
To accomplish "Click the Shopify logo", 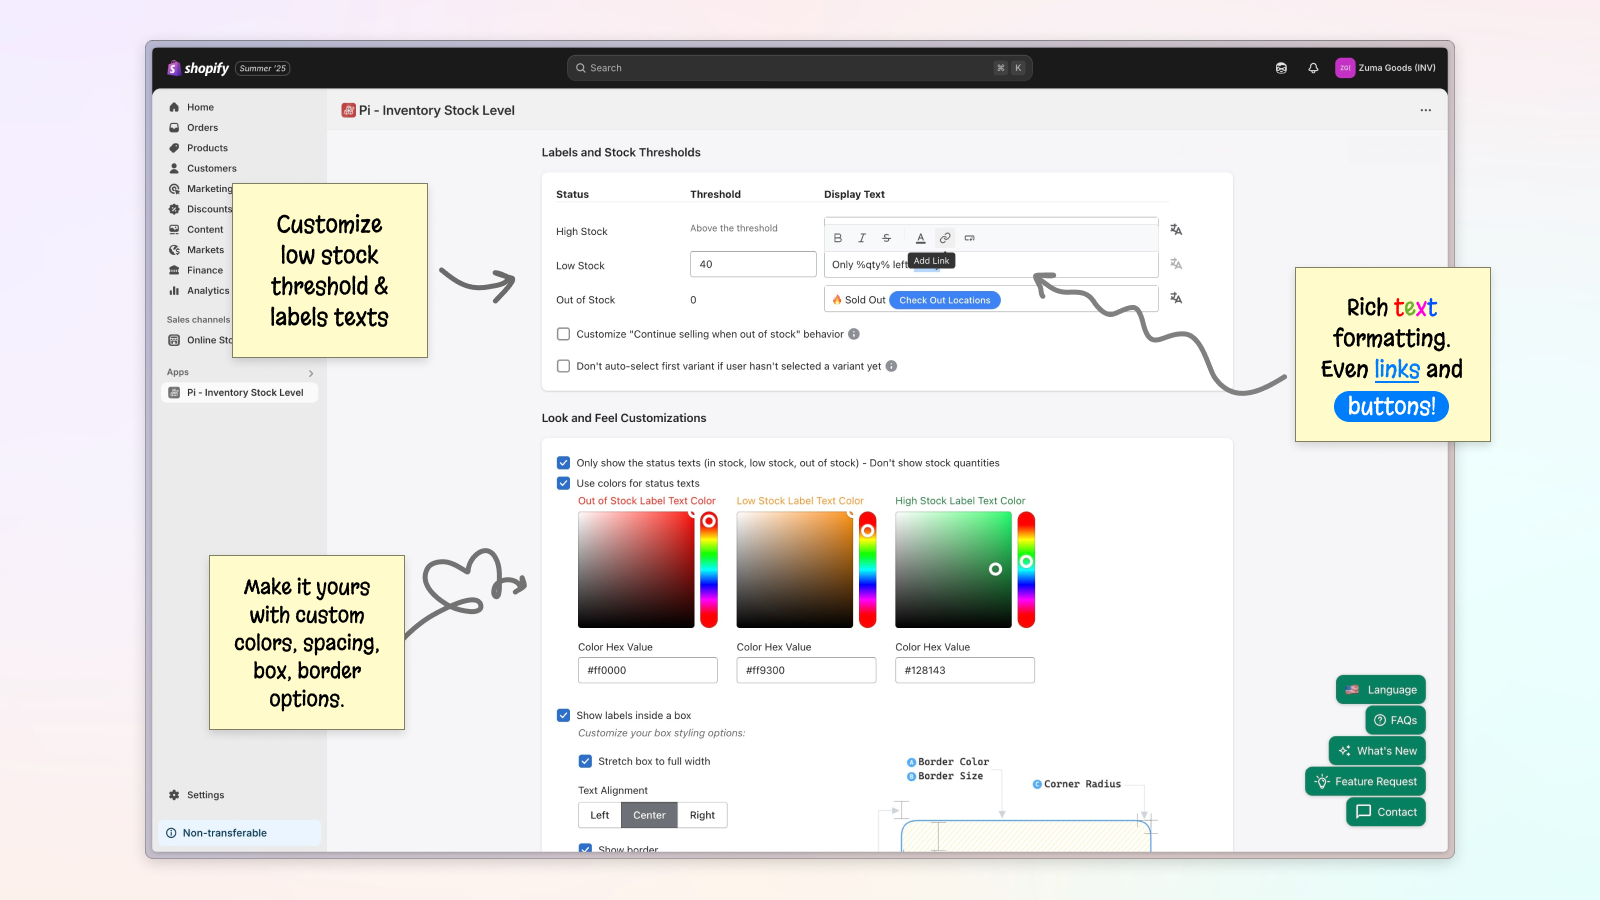I will point(198,68).
